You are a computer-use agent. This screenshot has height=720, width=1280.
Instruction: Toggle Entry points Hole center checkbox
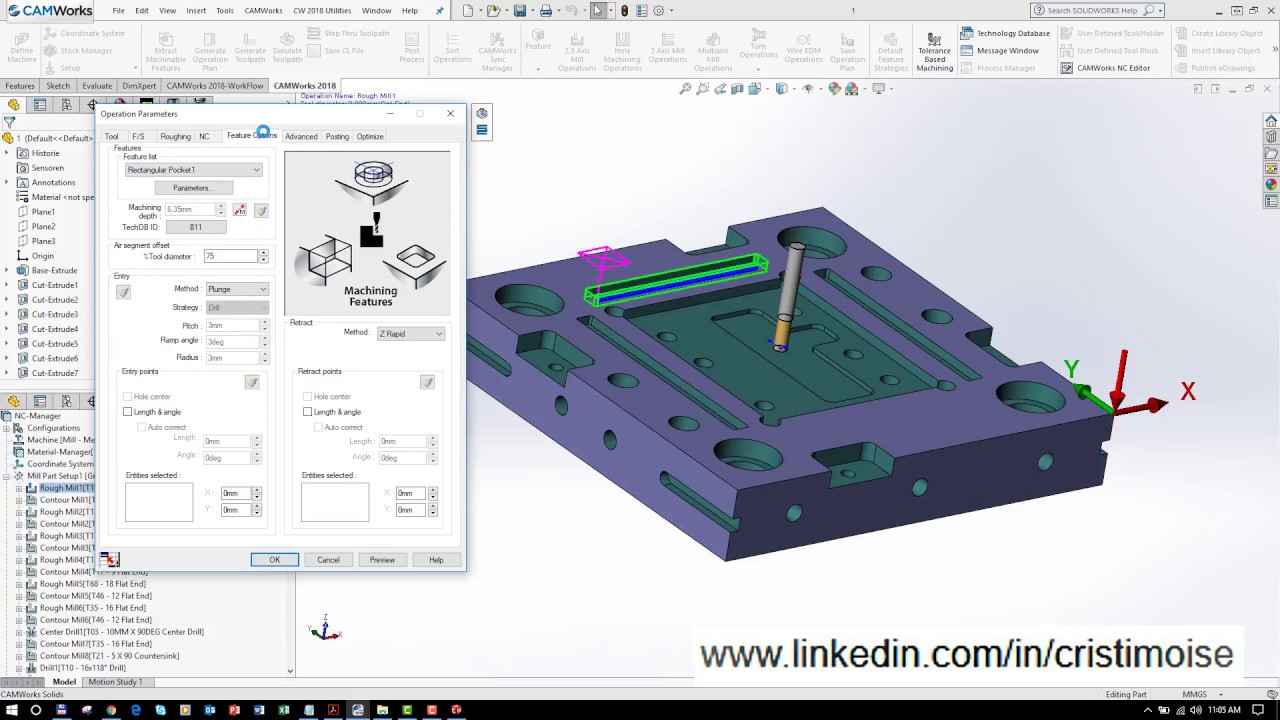tap(128, 397)
